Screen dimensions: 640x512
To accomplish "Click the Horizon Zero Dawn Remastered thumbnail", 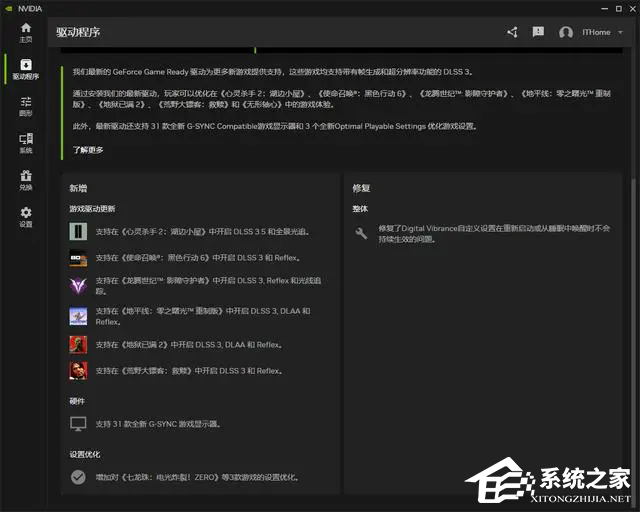I will click(78, 316).
